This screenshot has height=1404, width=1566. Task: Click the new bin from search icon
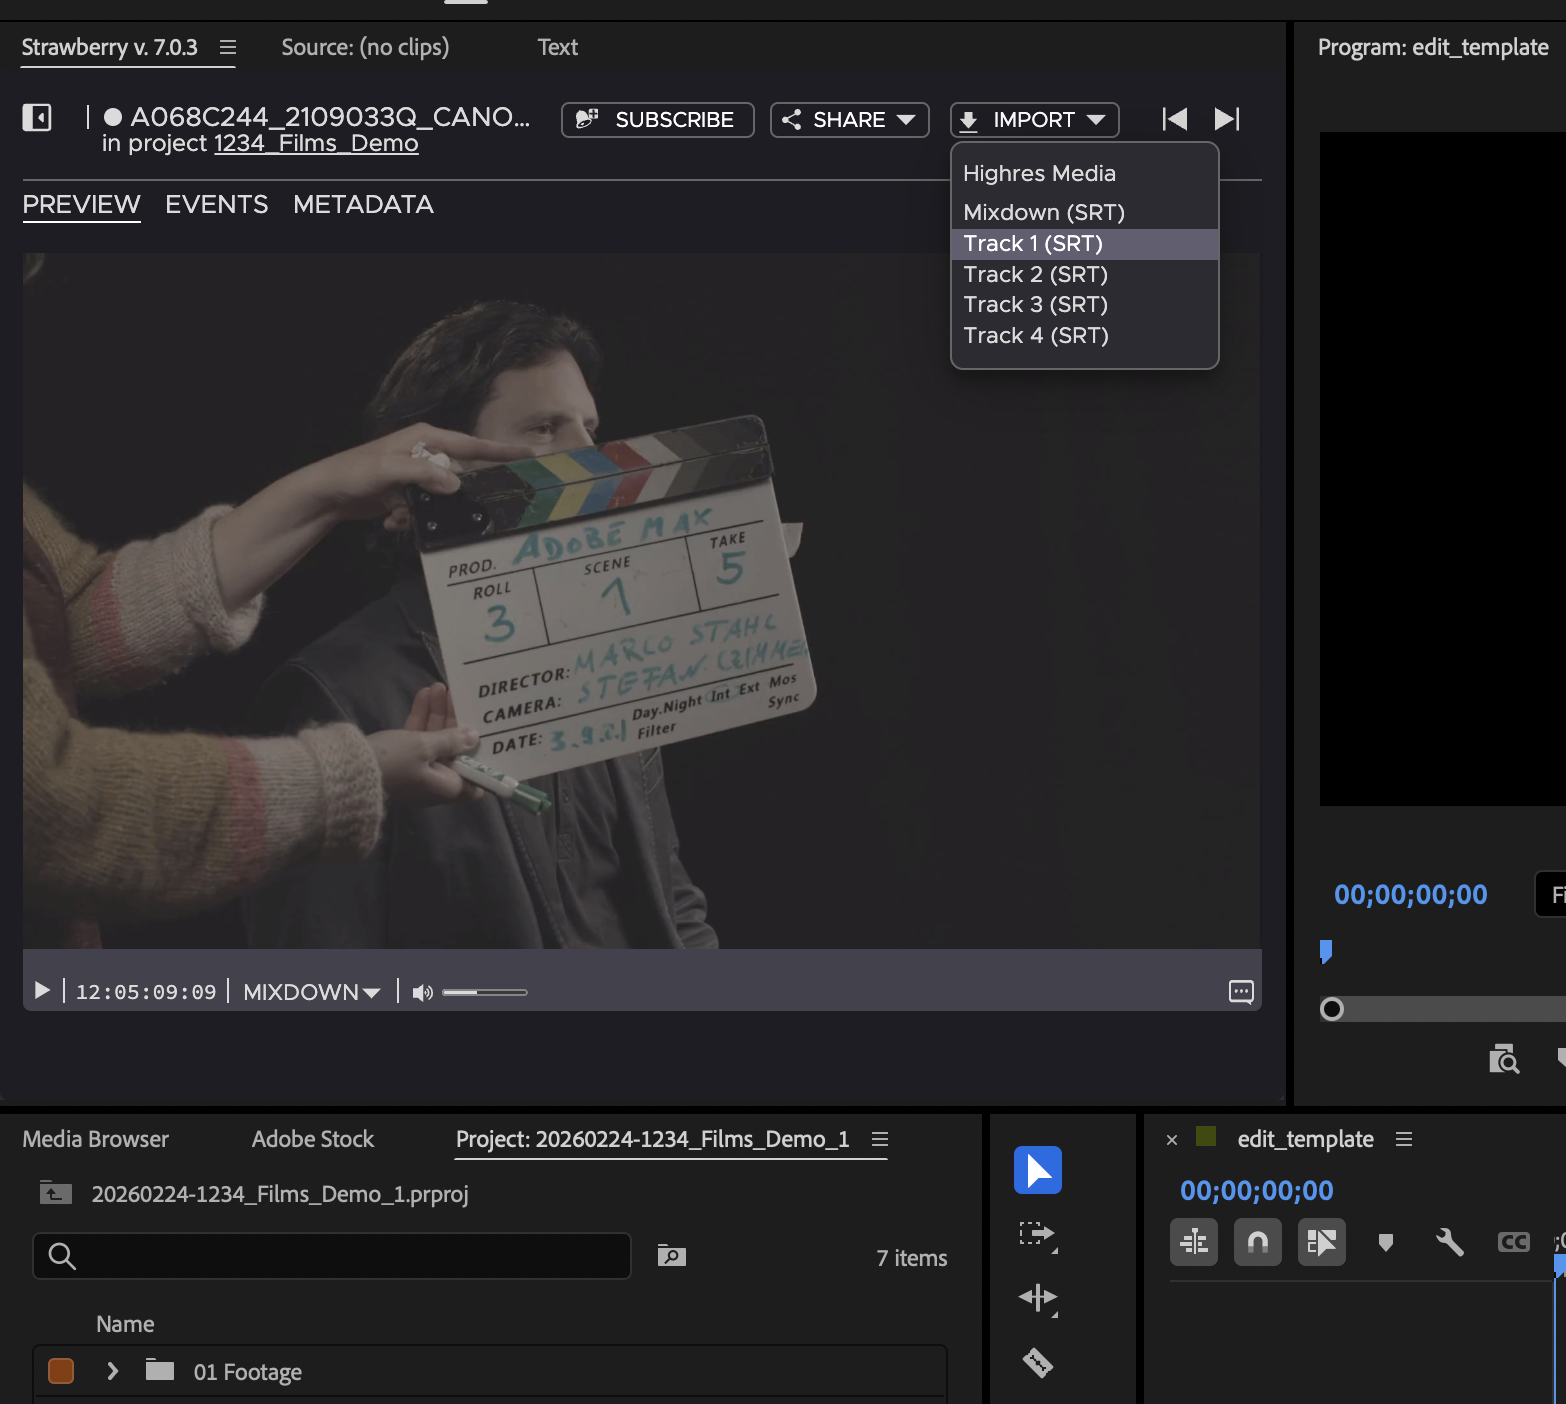[x=671, y=1256]
